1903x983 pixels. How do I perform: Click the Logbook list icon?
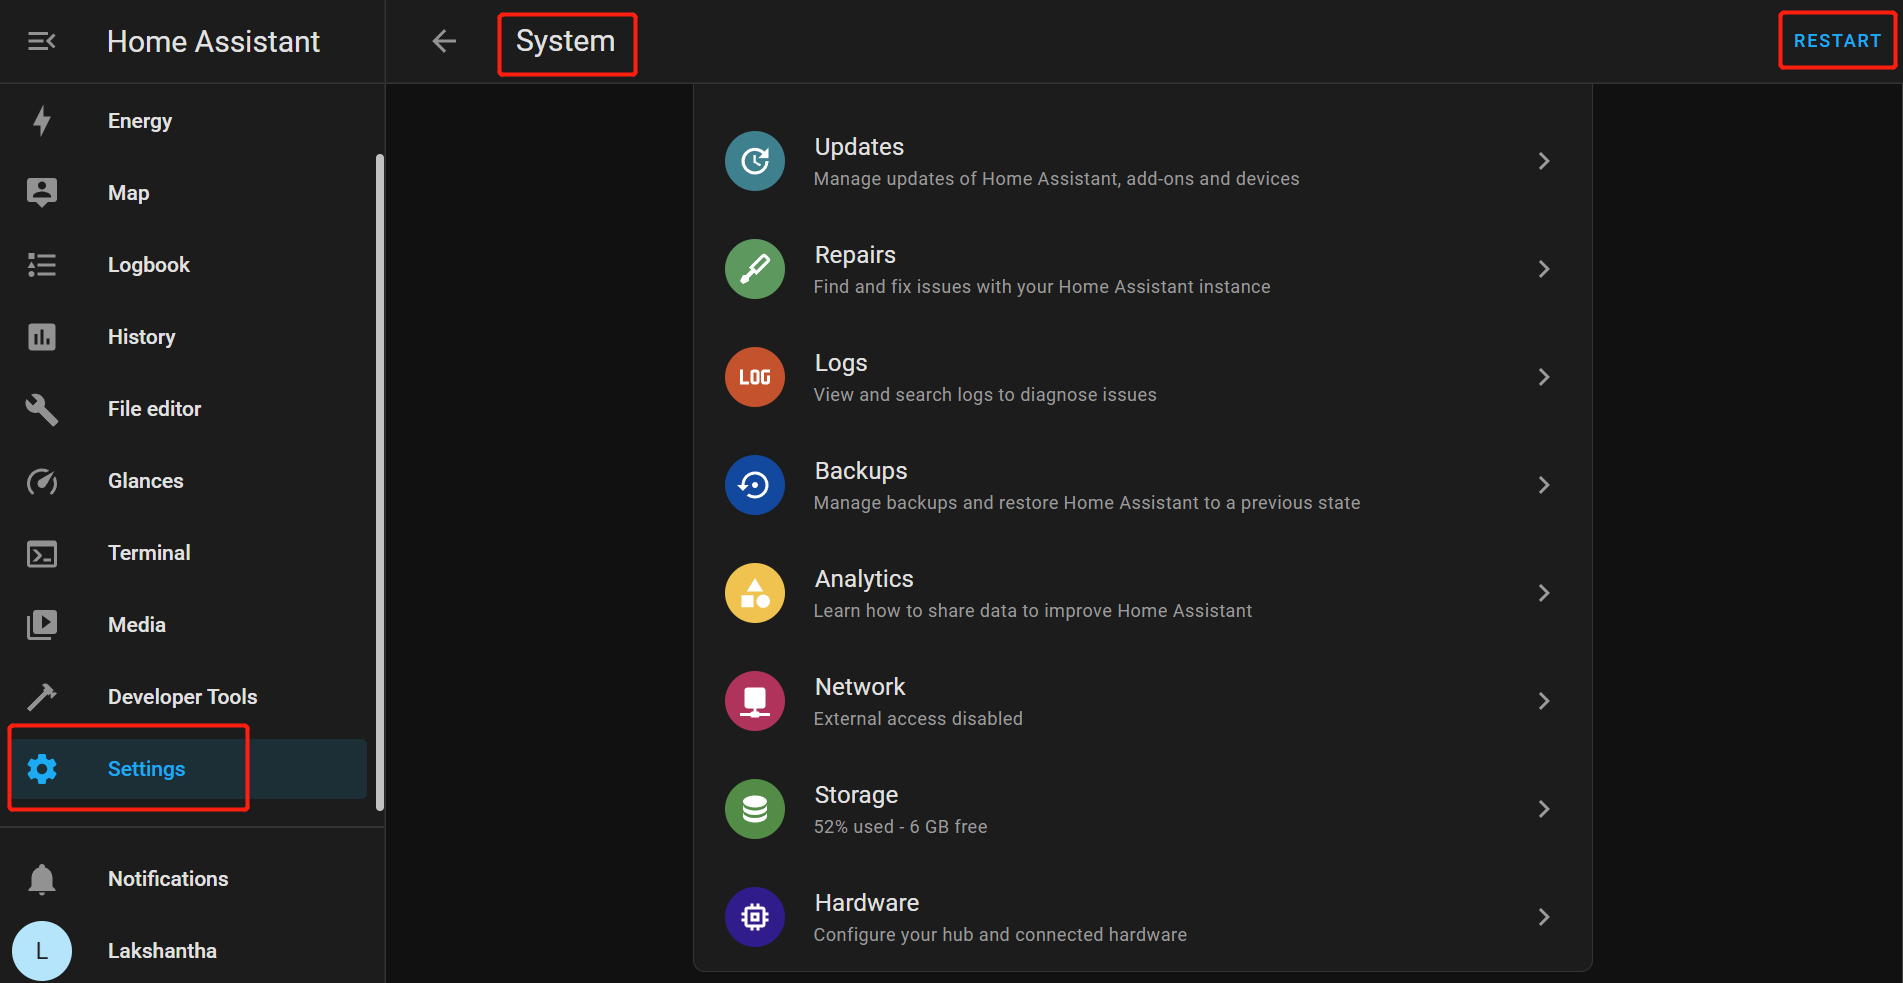[x=42, y=265]
